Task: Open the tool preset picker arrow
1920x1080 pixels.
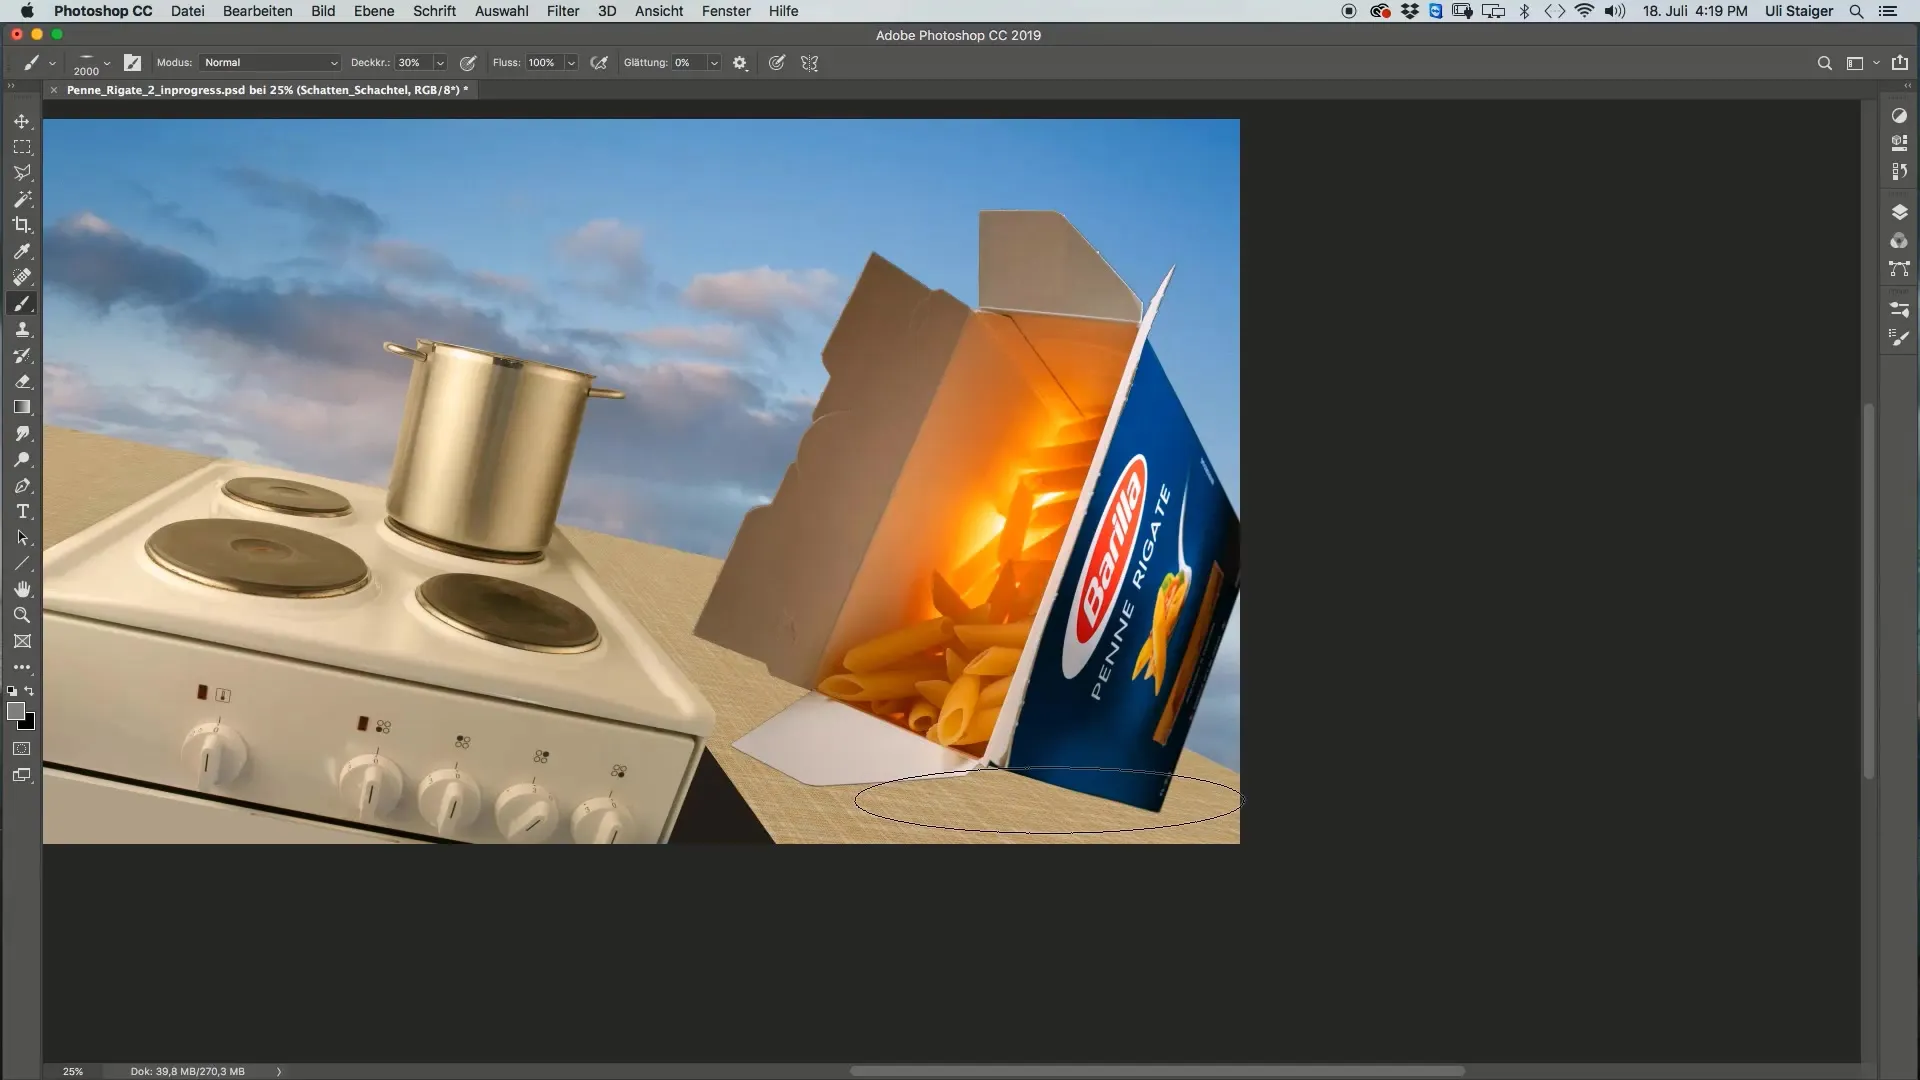Action: pyautogui.click(x=52, y=63)
